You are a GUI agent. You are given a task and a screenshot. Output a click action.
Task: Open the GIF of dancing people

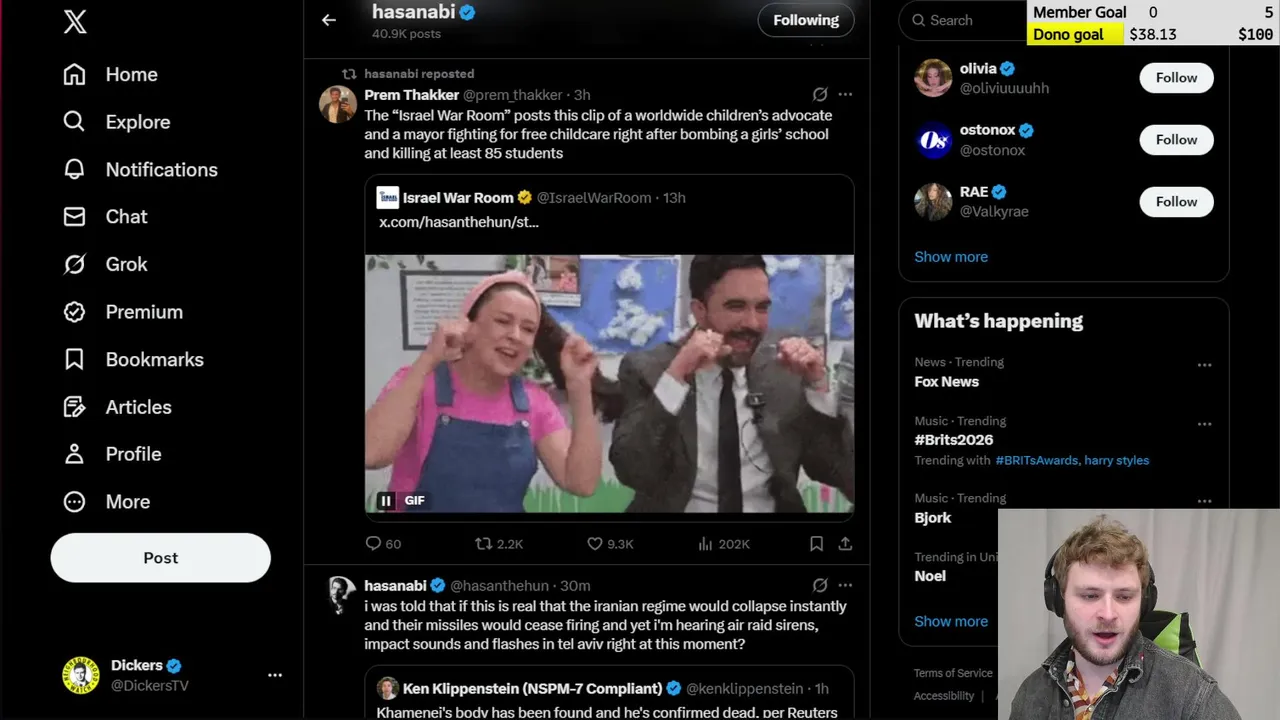(x=609, y=383)
